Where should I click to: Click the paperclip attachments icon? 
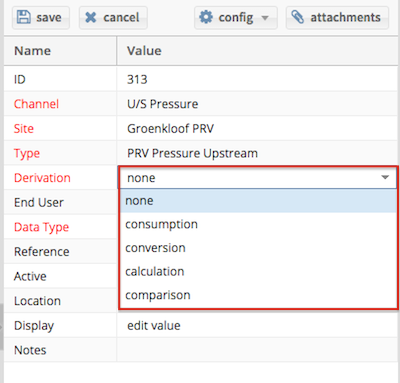(x=297, y=17)
